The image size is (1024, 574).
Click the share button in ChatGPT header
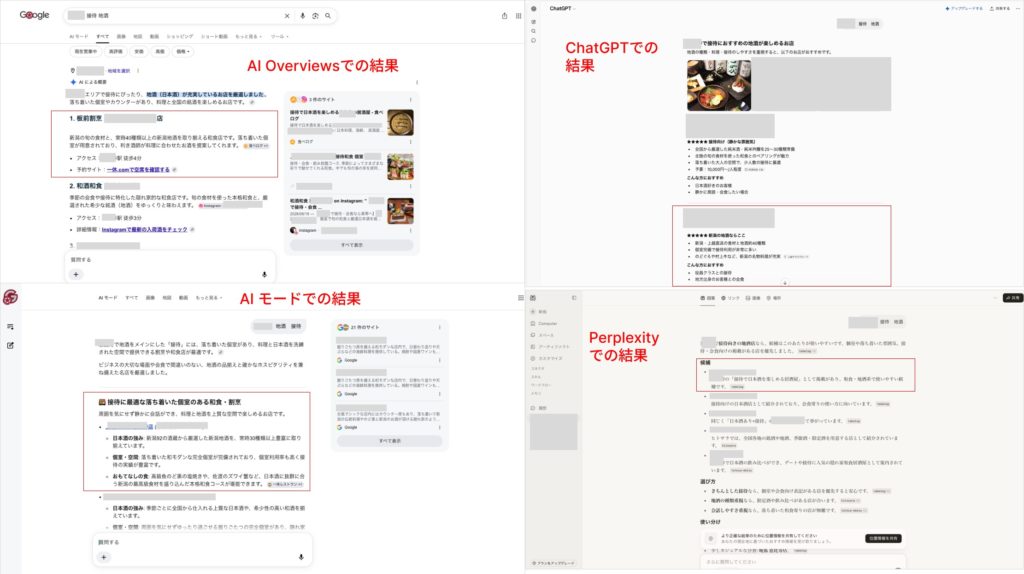[x=1000, y=8]
